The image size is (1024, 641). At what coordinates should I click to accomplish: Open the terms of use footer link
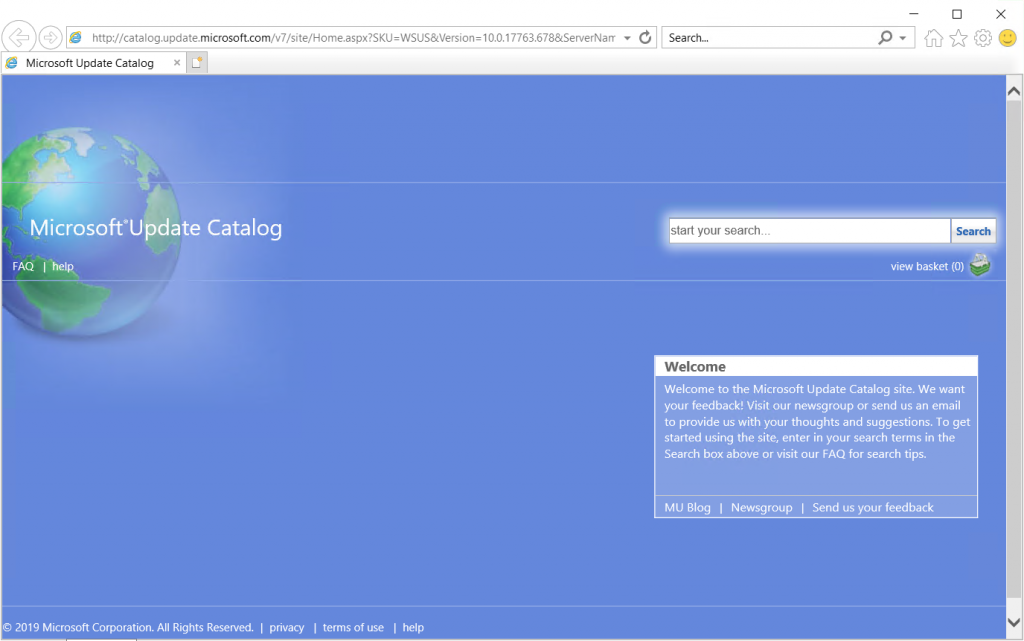353,627
